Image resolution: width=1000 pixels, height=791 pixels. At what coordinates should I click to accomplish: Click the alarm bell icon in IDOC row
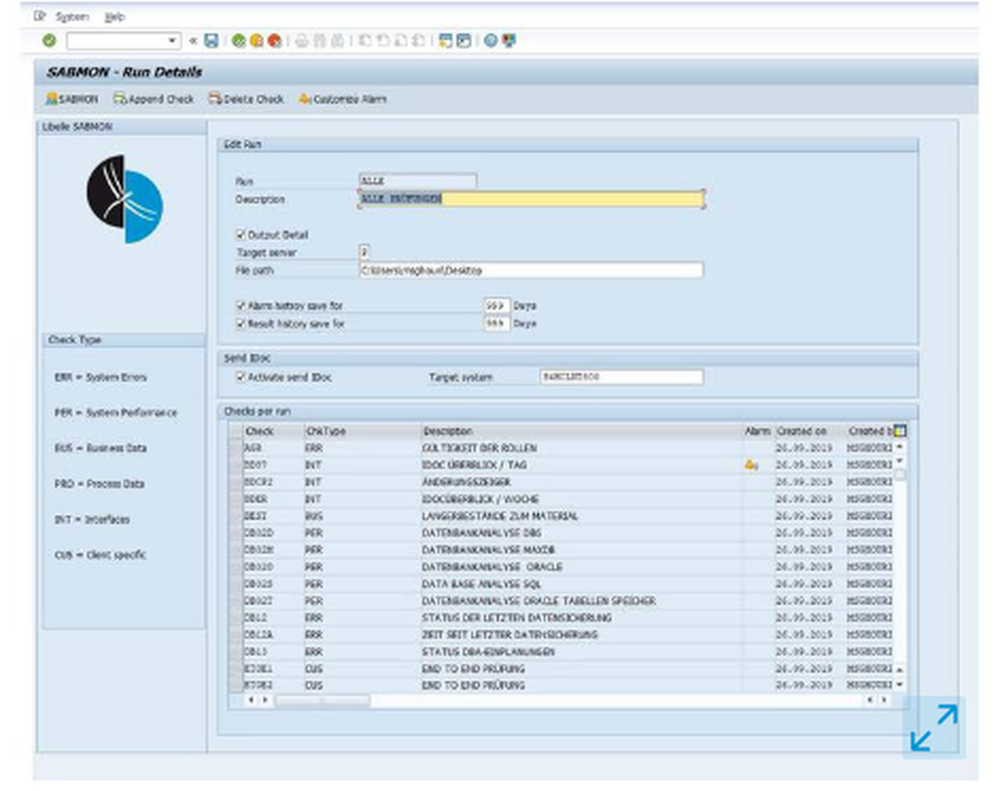[x=751, y=465]
